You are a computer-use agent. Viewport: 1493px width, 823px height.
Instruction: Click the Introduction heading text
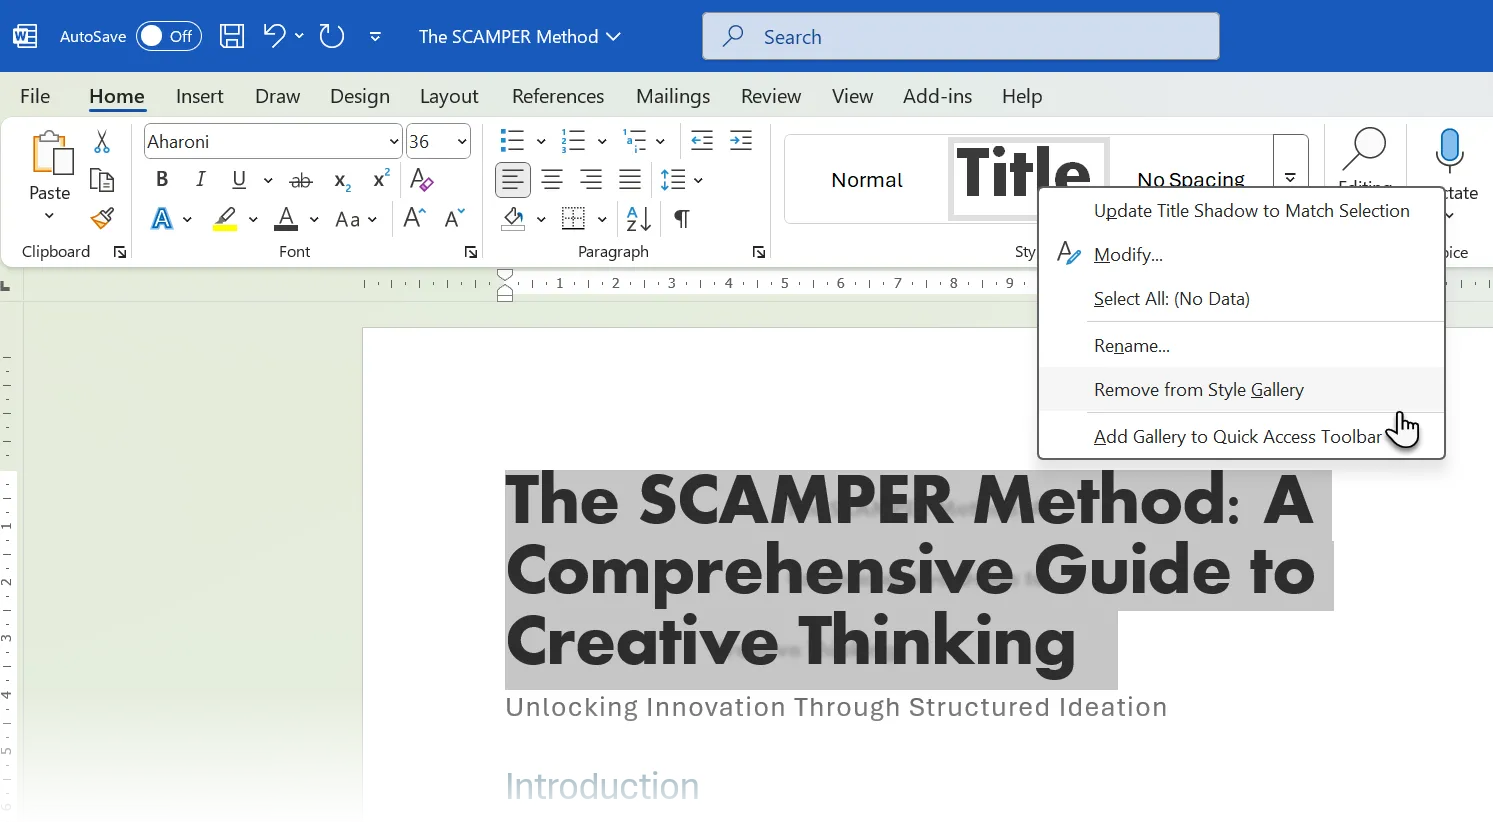(602, 786)
